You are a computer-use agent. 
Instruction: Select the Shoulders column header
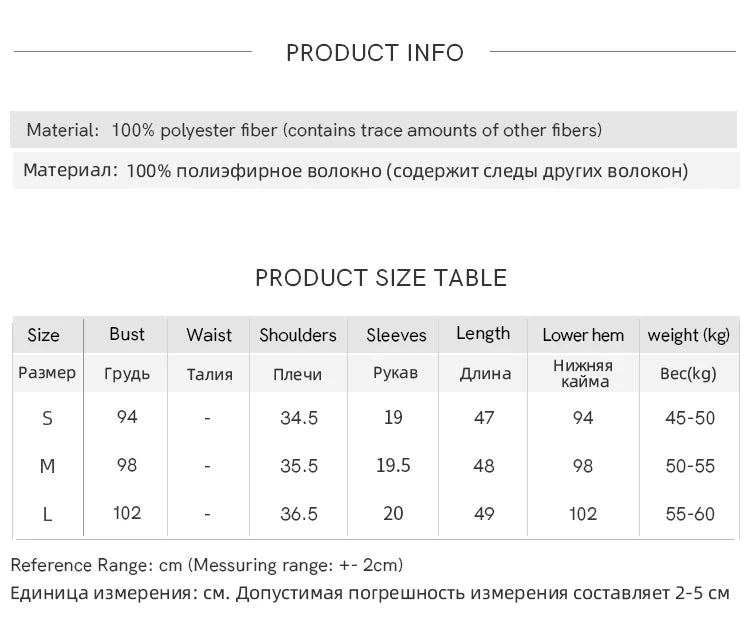tap(298, 335)
